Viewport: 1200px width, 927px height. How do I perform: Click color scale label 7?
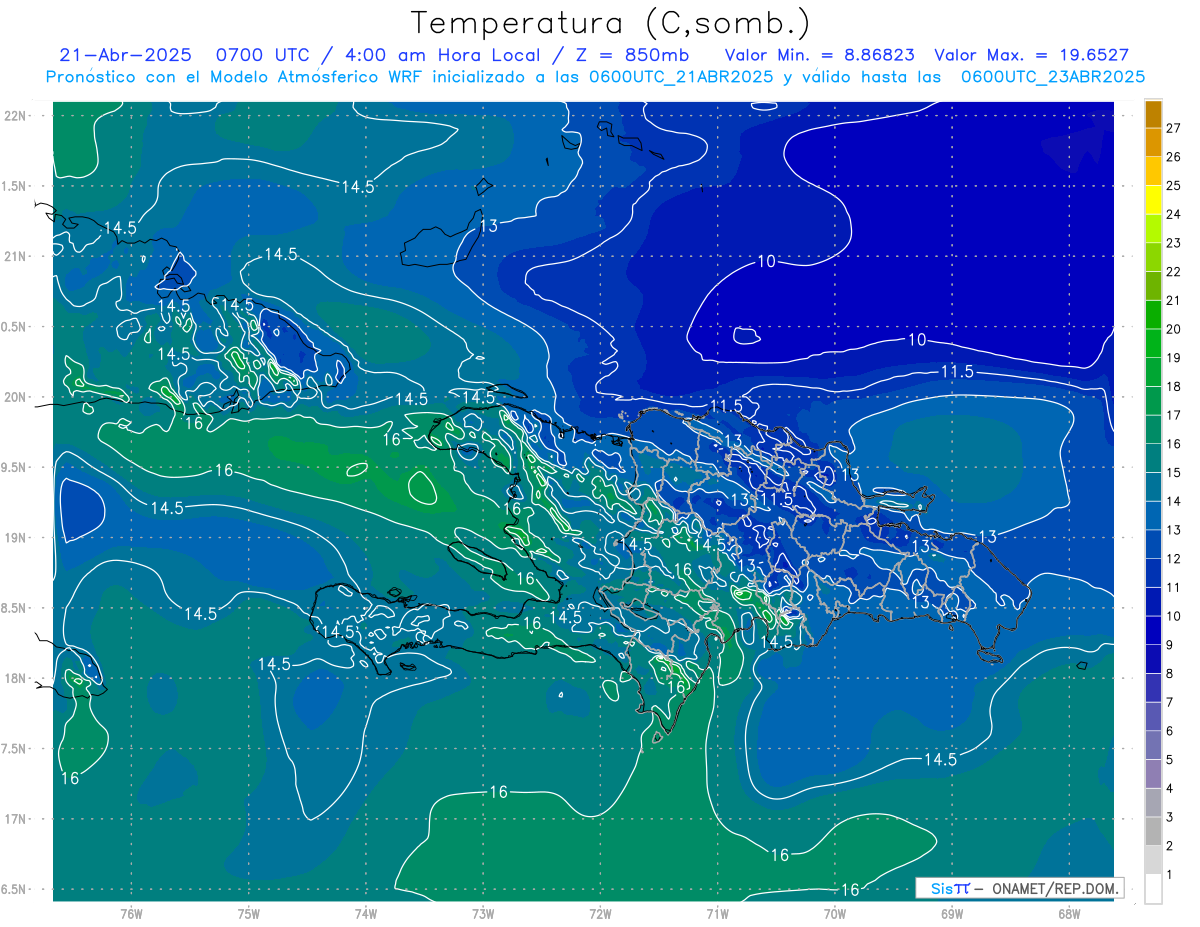pos(1171,703)
